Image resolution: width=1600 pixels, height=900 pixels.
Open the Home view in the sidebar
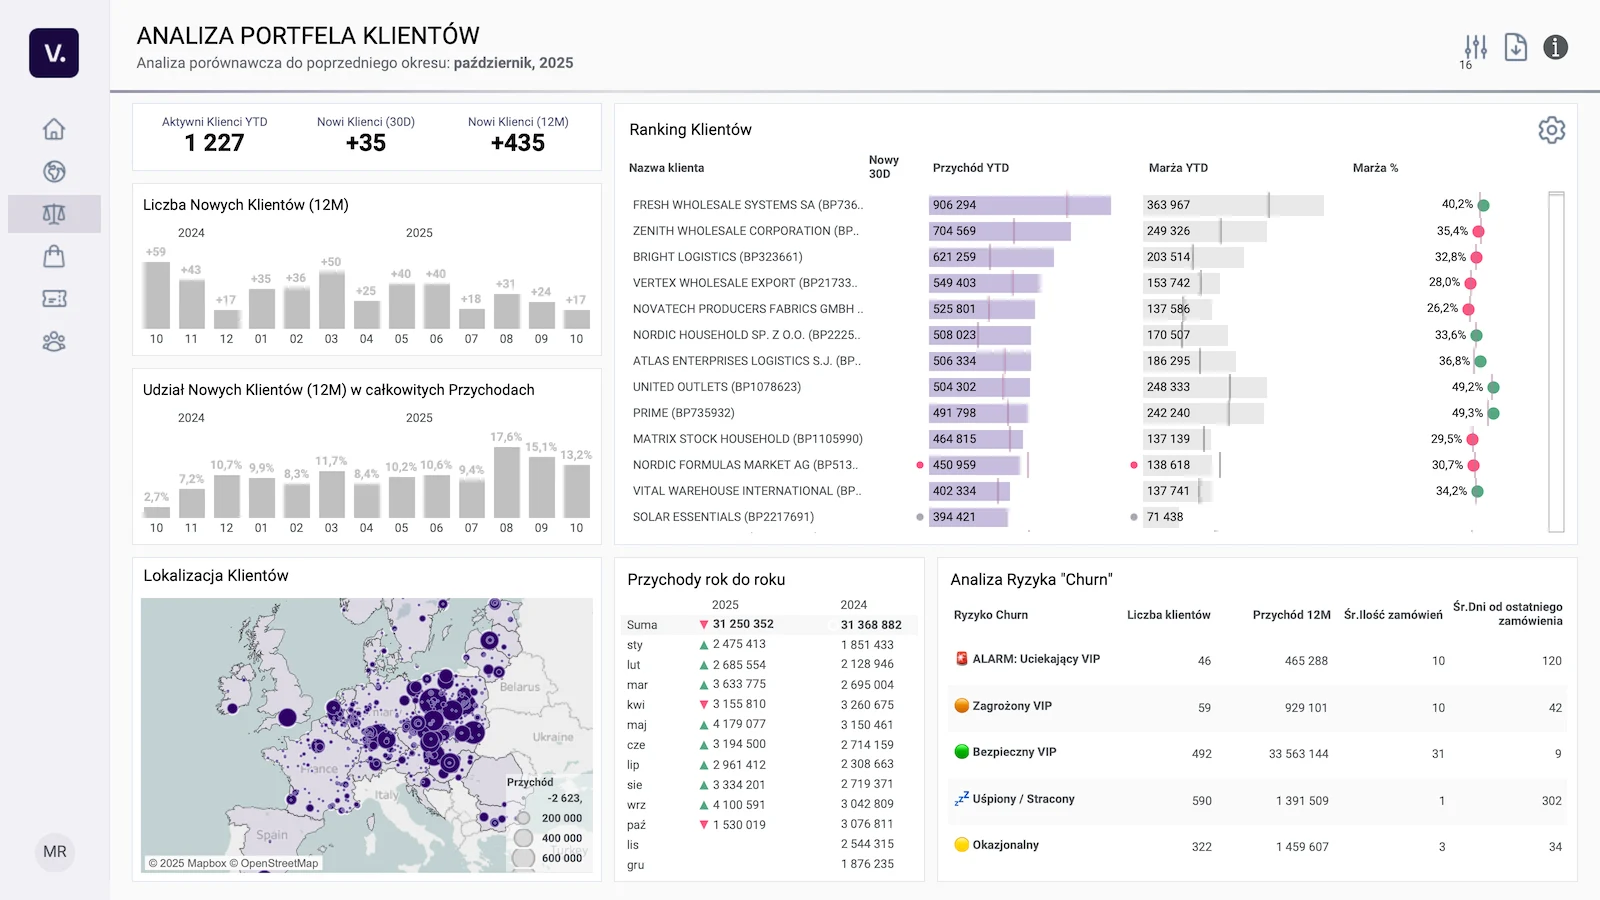[54, 129]
